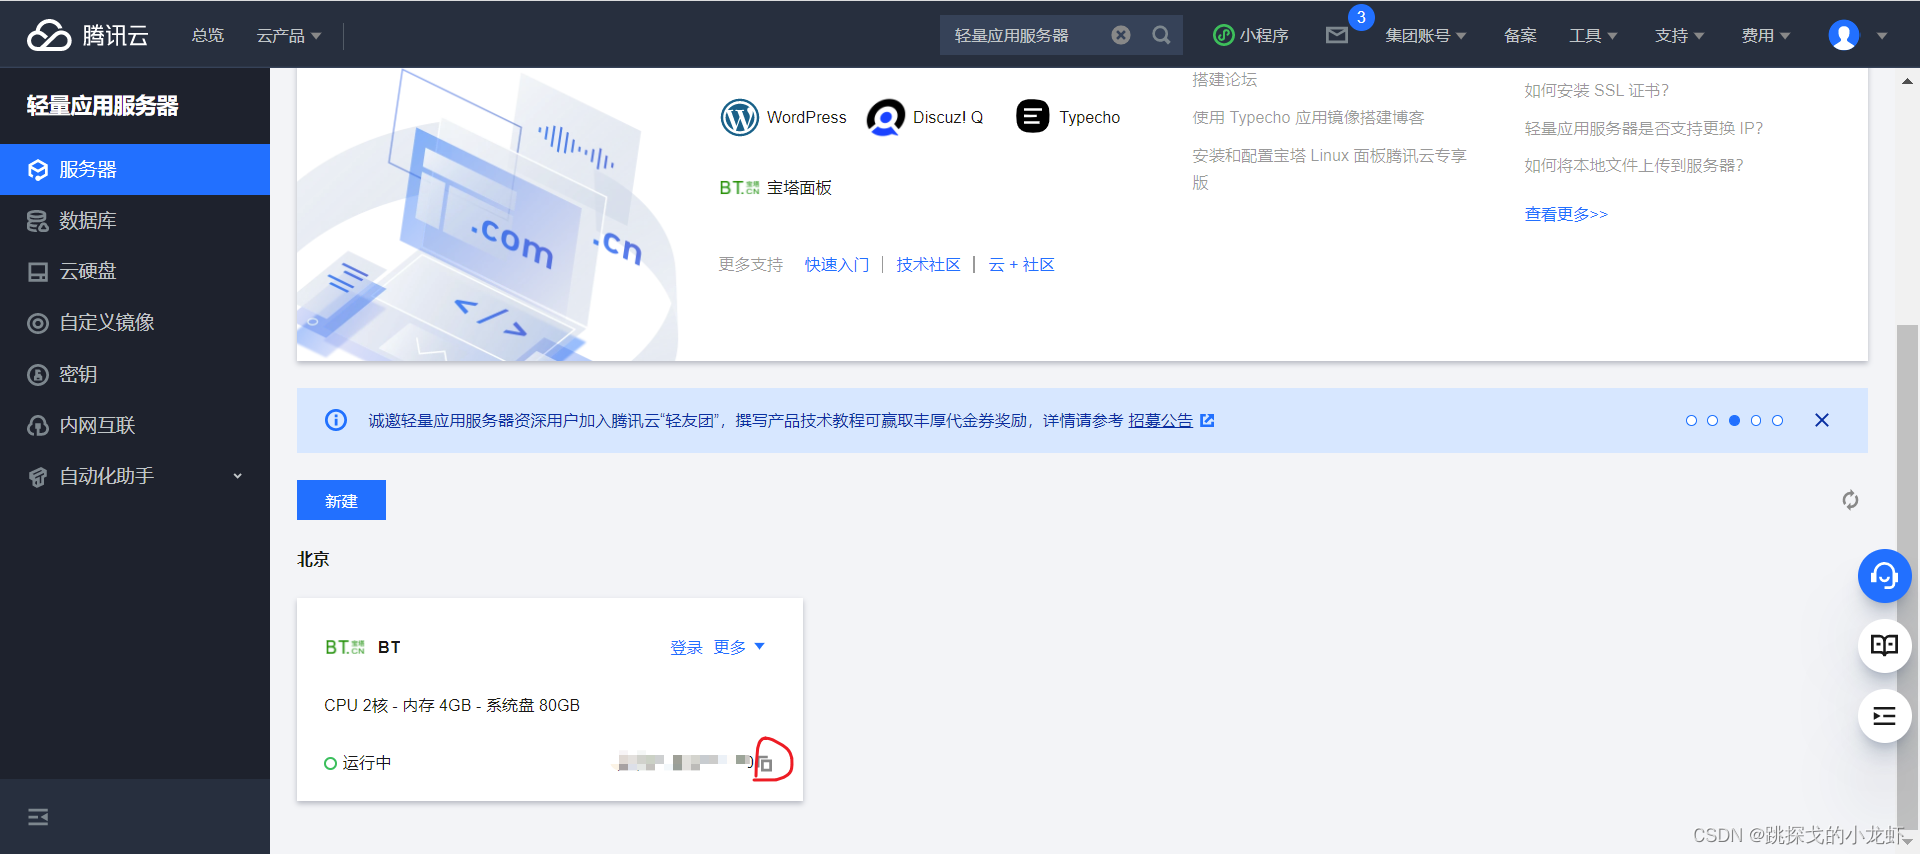The height and width of the screenshot is (854, 1920).
Task: Open the floating list menu button
Action: (x=1884, y=716)
